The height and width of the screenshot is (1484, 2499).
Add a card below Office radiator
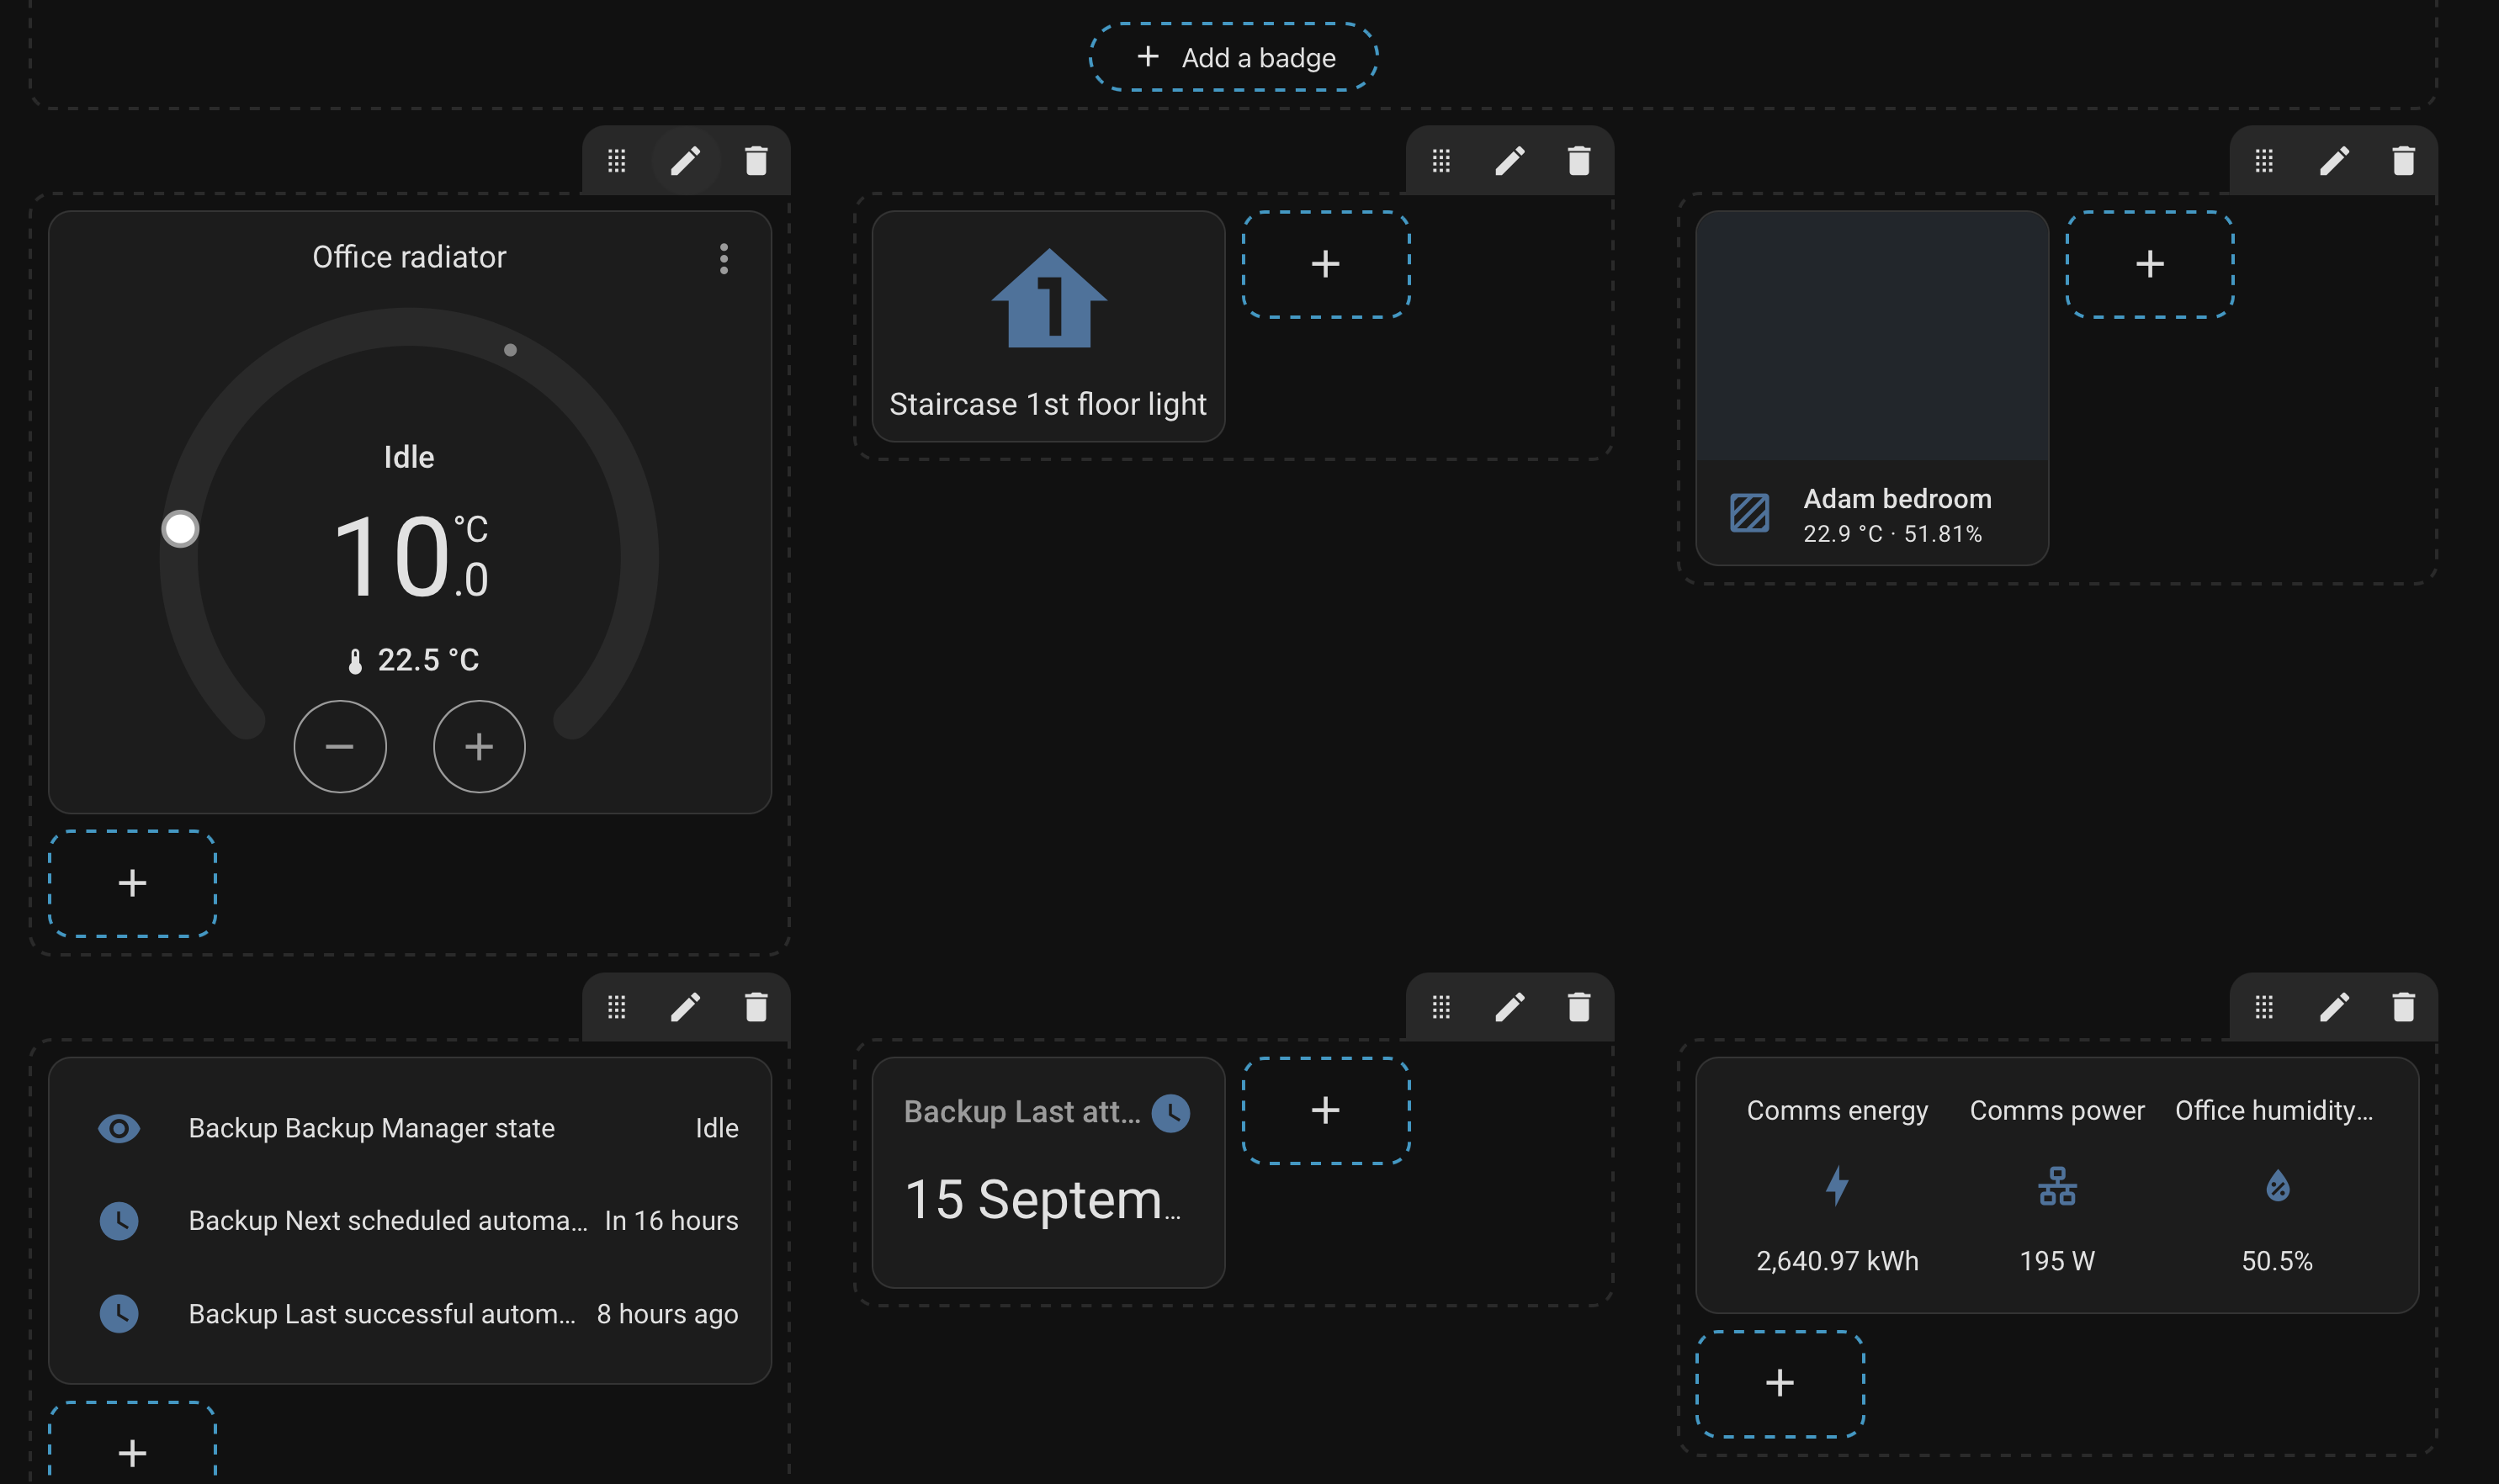point(132,883)
